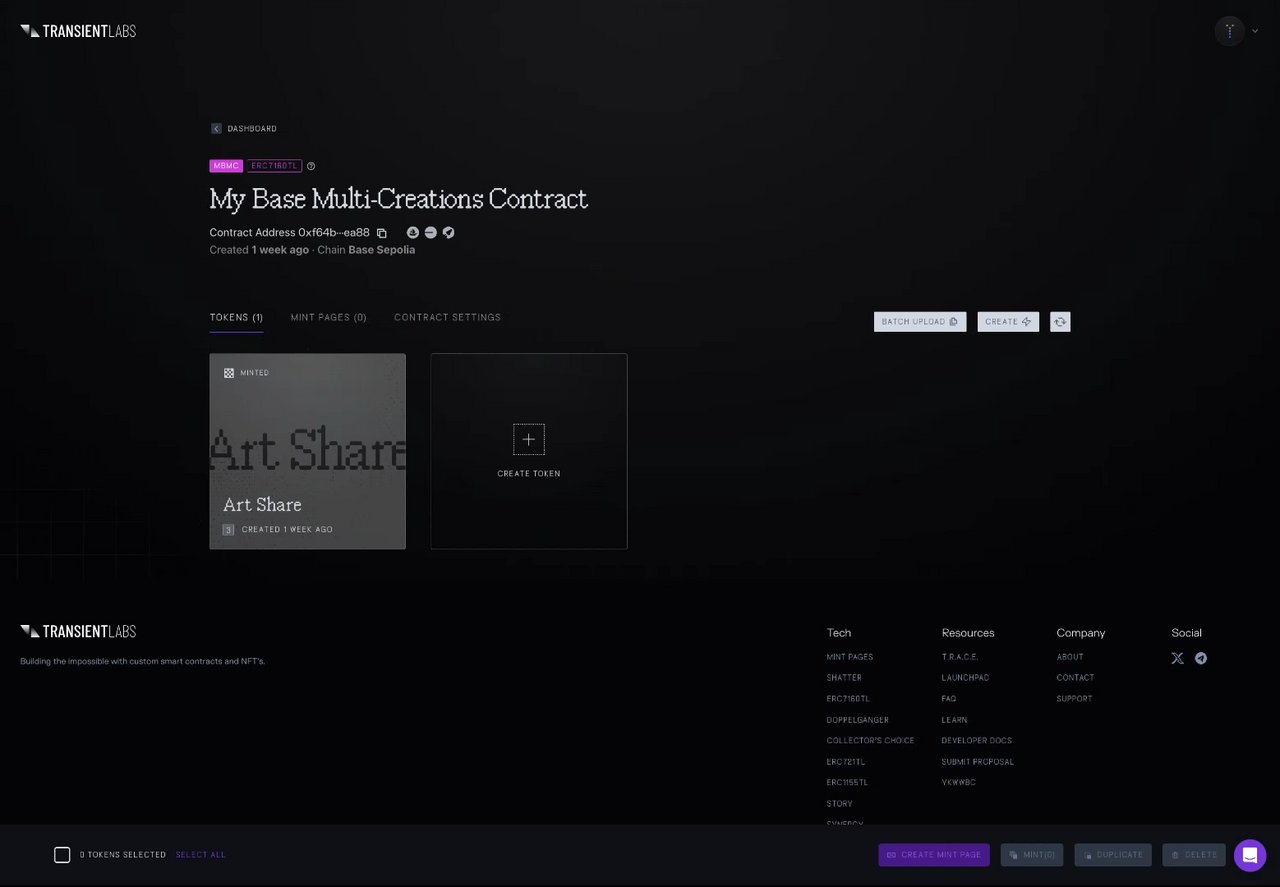Open the Art Share token card
Image resolution: width=1280 pixels, height=887 pixels.
tap(308, 451)
